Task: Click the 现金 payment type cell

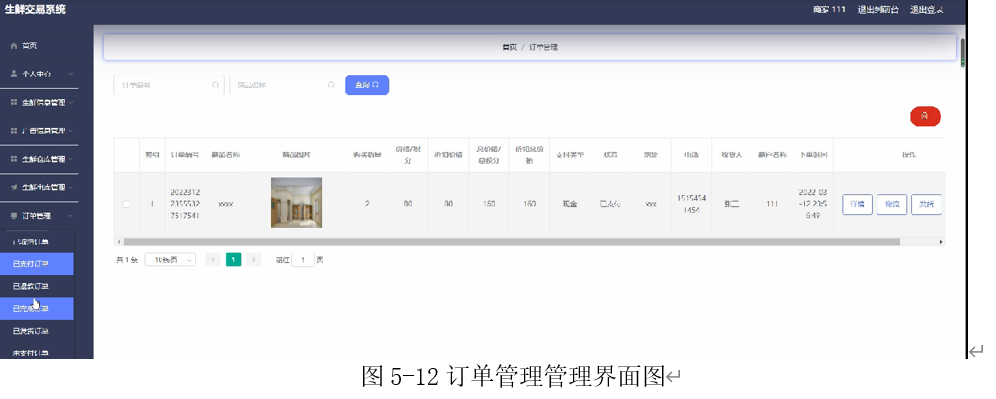Action: tap(570, 205)
